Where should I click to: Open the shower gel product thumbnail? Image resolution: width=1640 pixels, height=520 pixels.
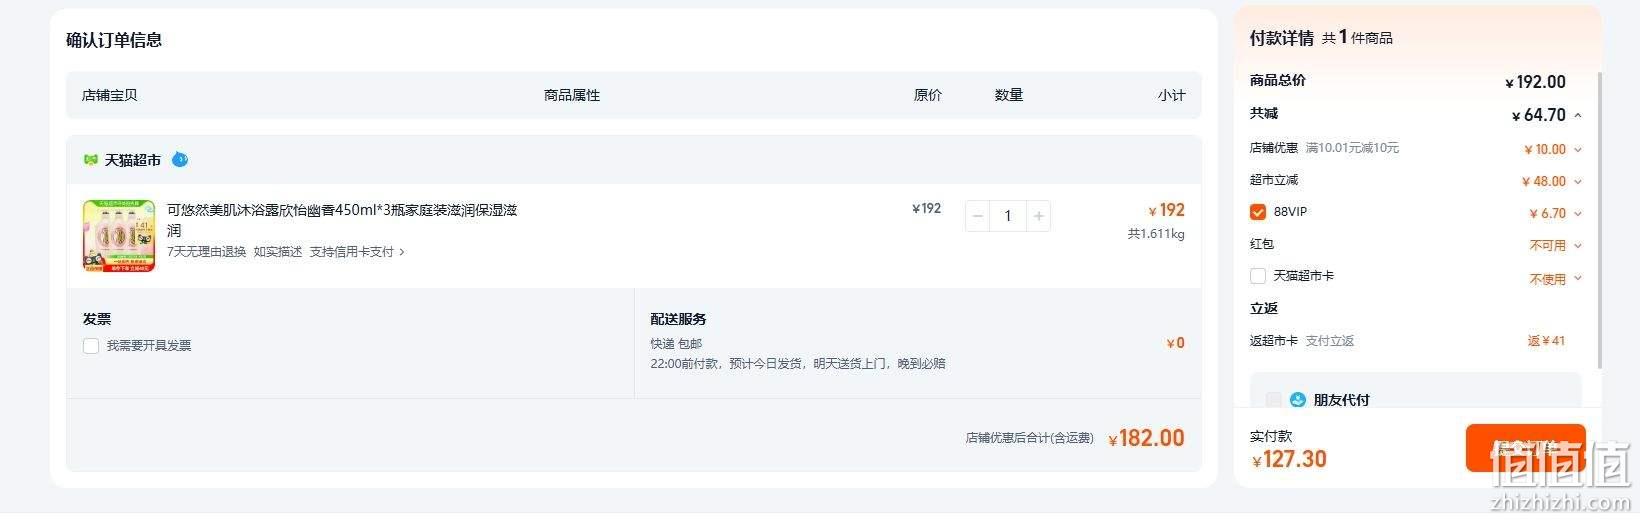point(119,235)
